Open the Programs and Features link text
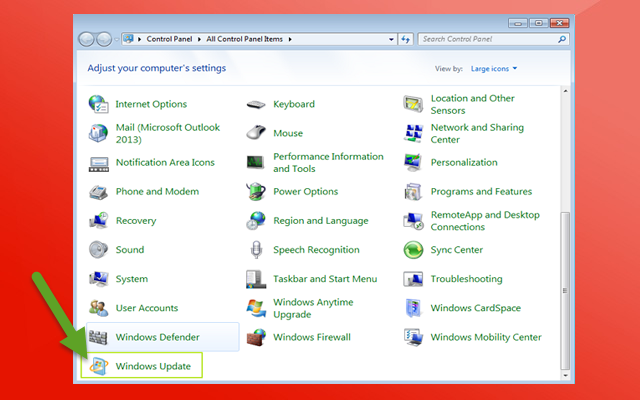This screenshot has height=400, width=640. click(x=481, y=191)
